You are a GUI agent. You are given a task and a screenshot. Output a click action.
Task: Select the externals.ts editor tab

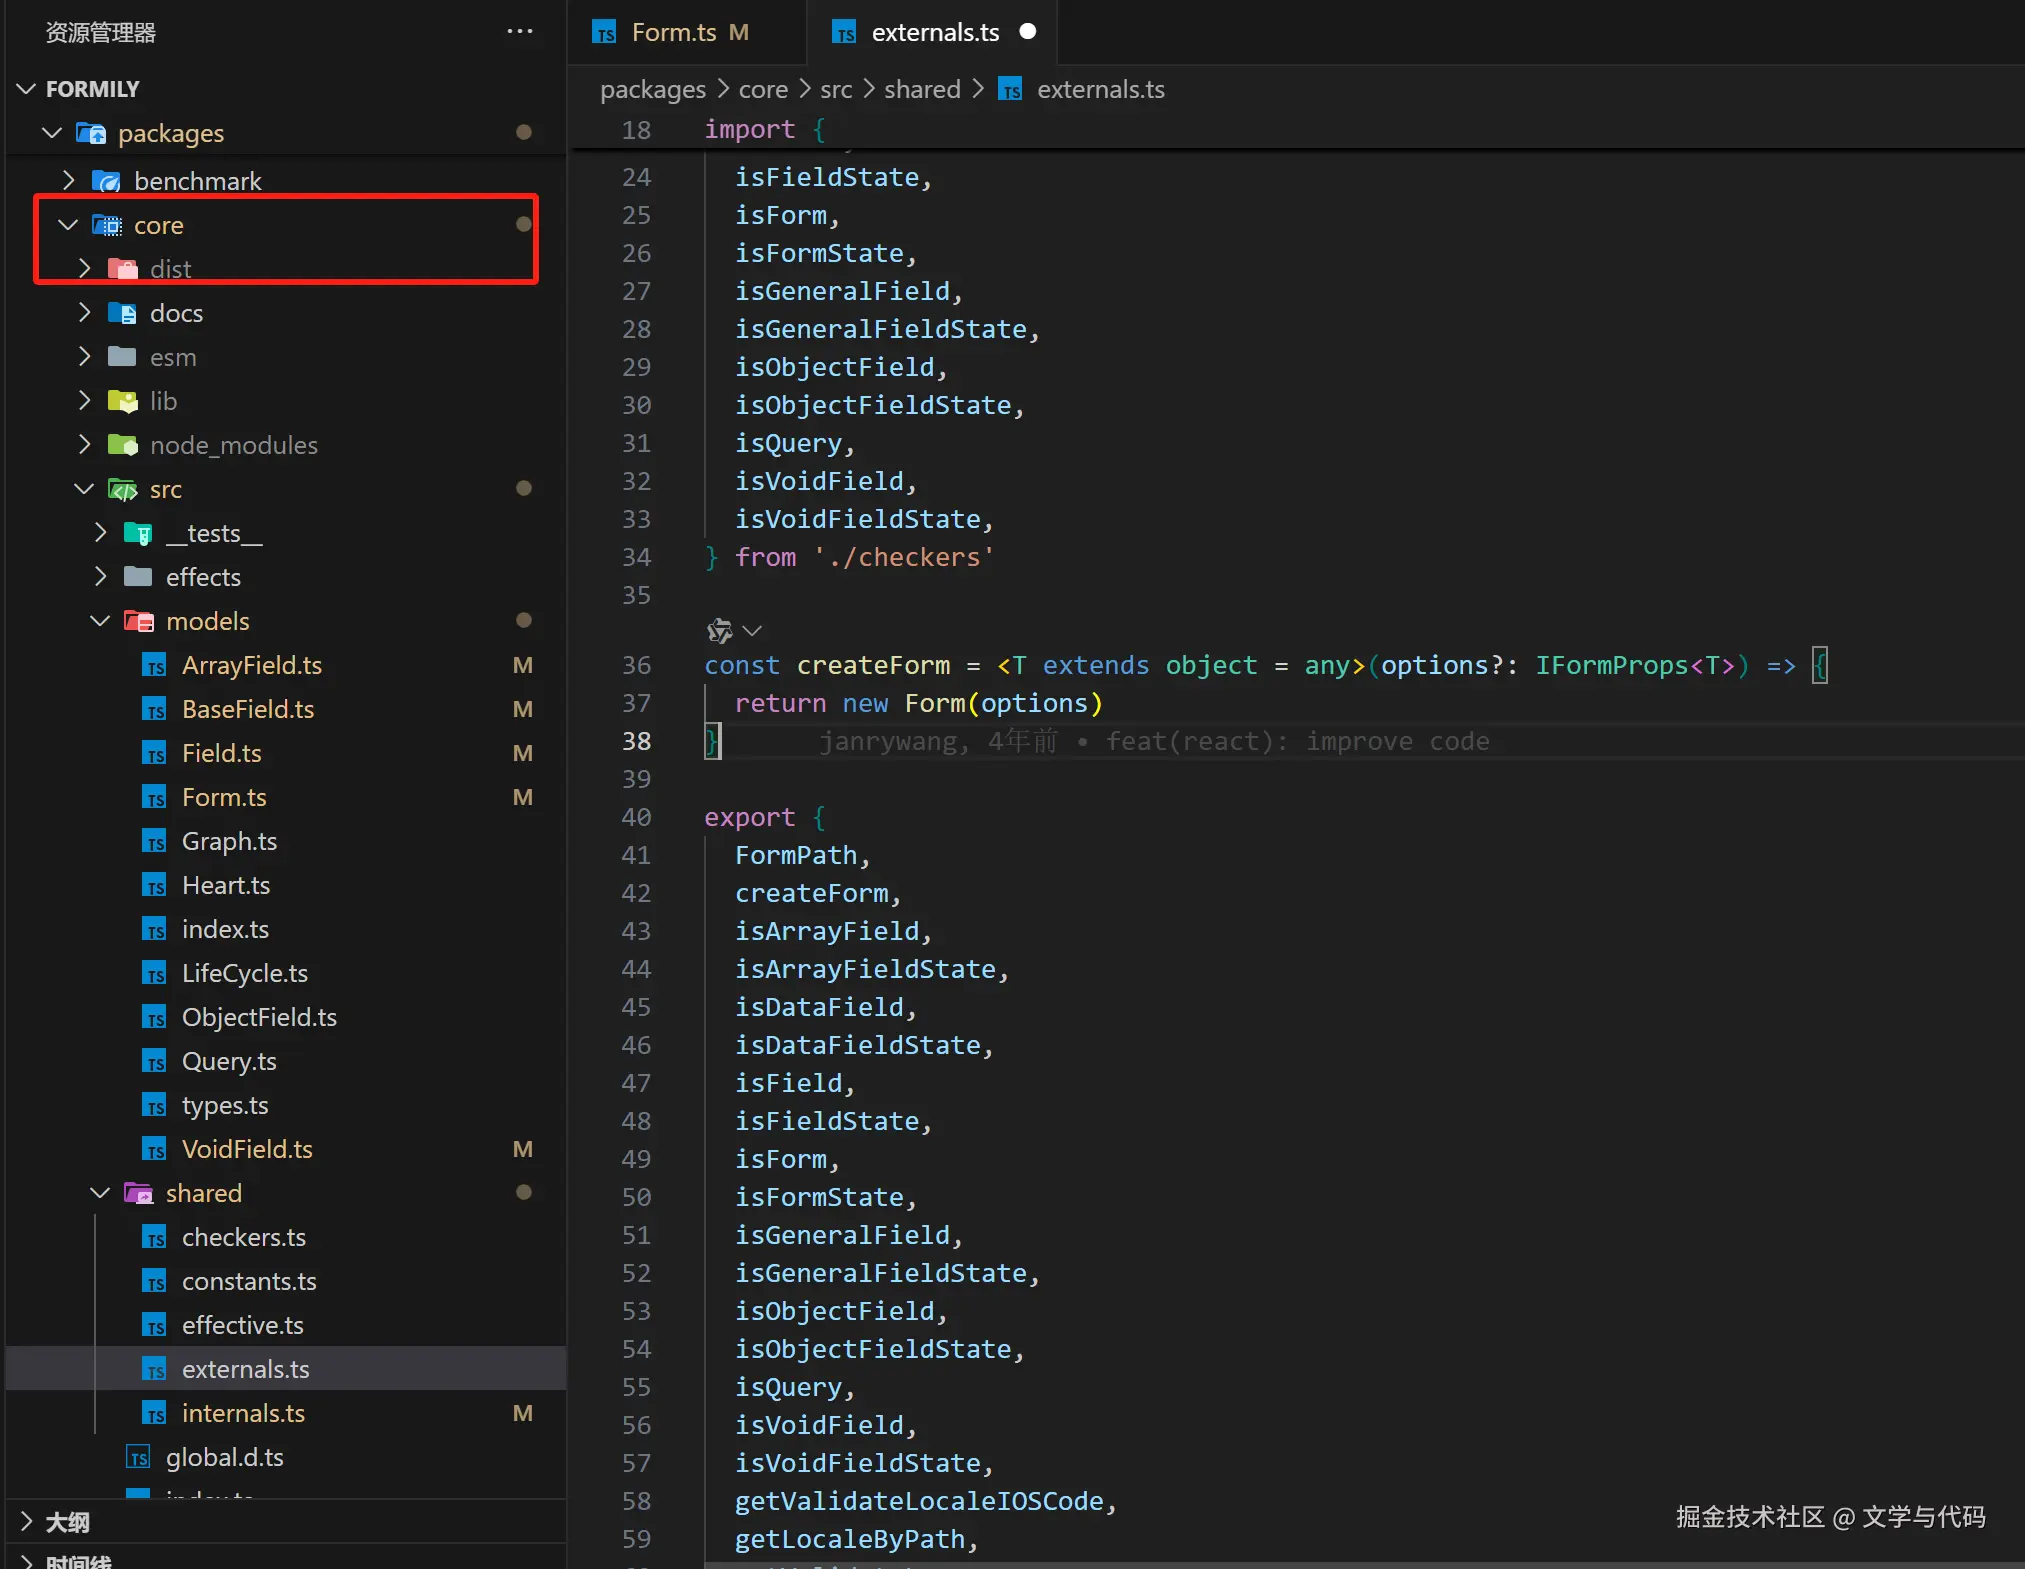pos(934,33)
